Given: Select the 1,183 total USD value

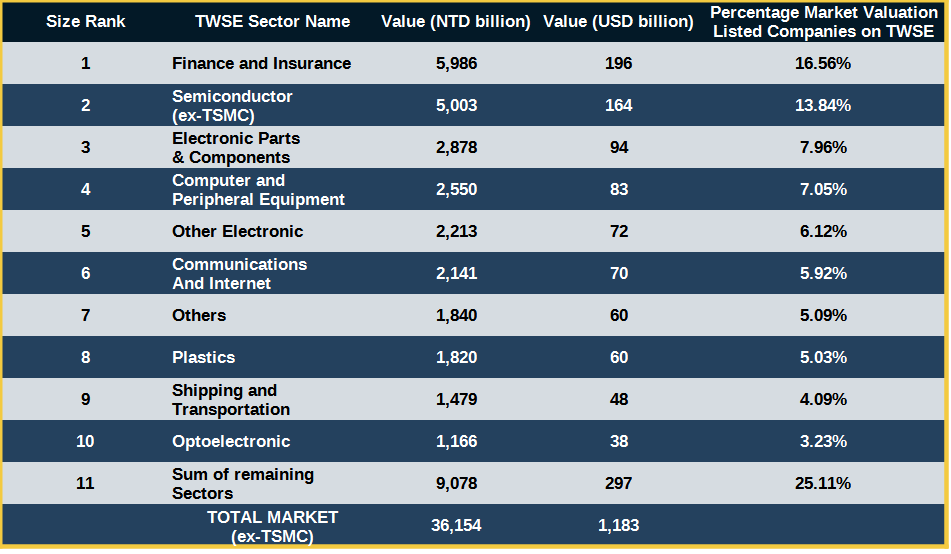Looking at the screenshot, I should click(x=618, y=525).
